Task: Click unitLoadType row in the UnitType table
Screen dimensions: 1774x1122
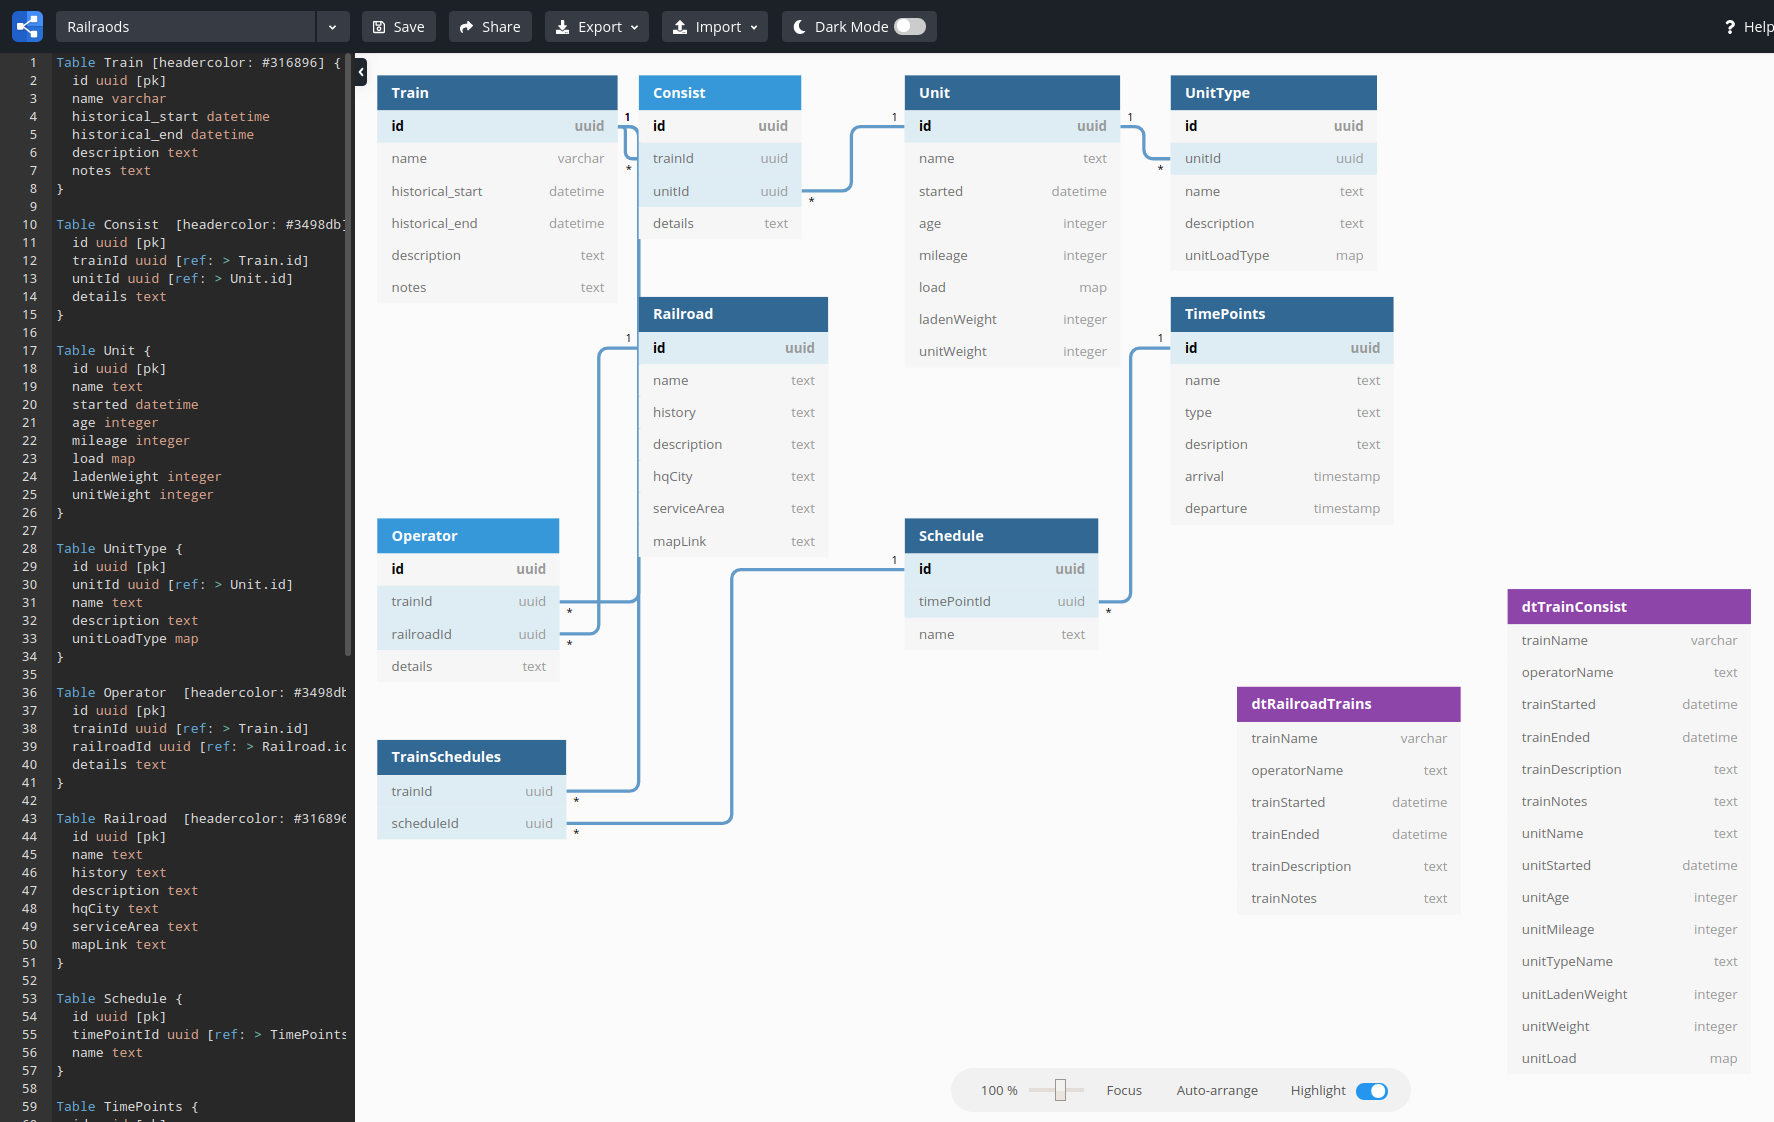Action: click(1274, 255)
